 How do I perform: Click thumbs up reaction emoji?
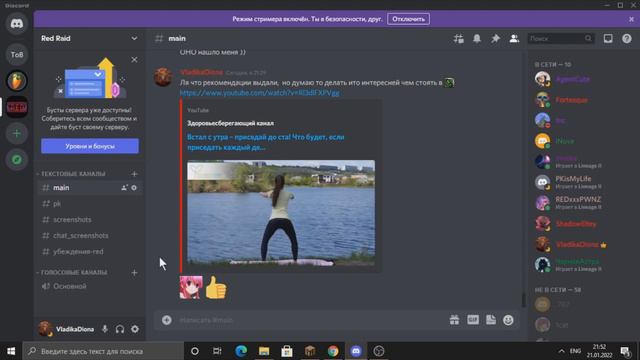click(x=216, y=287)
